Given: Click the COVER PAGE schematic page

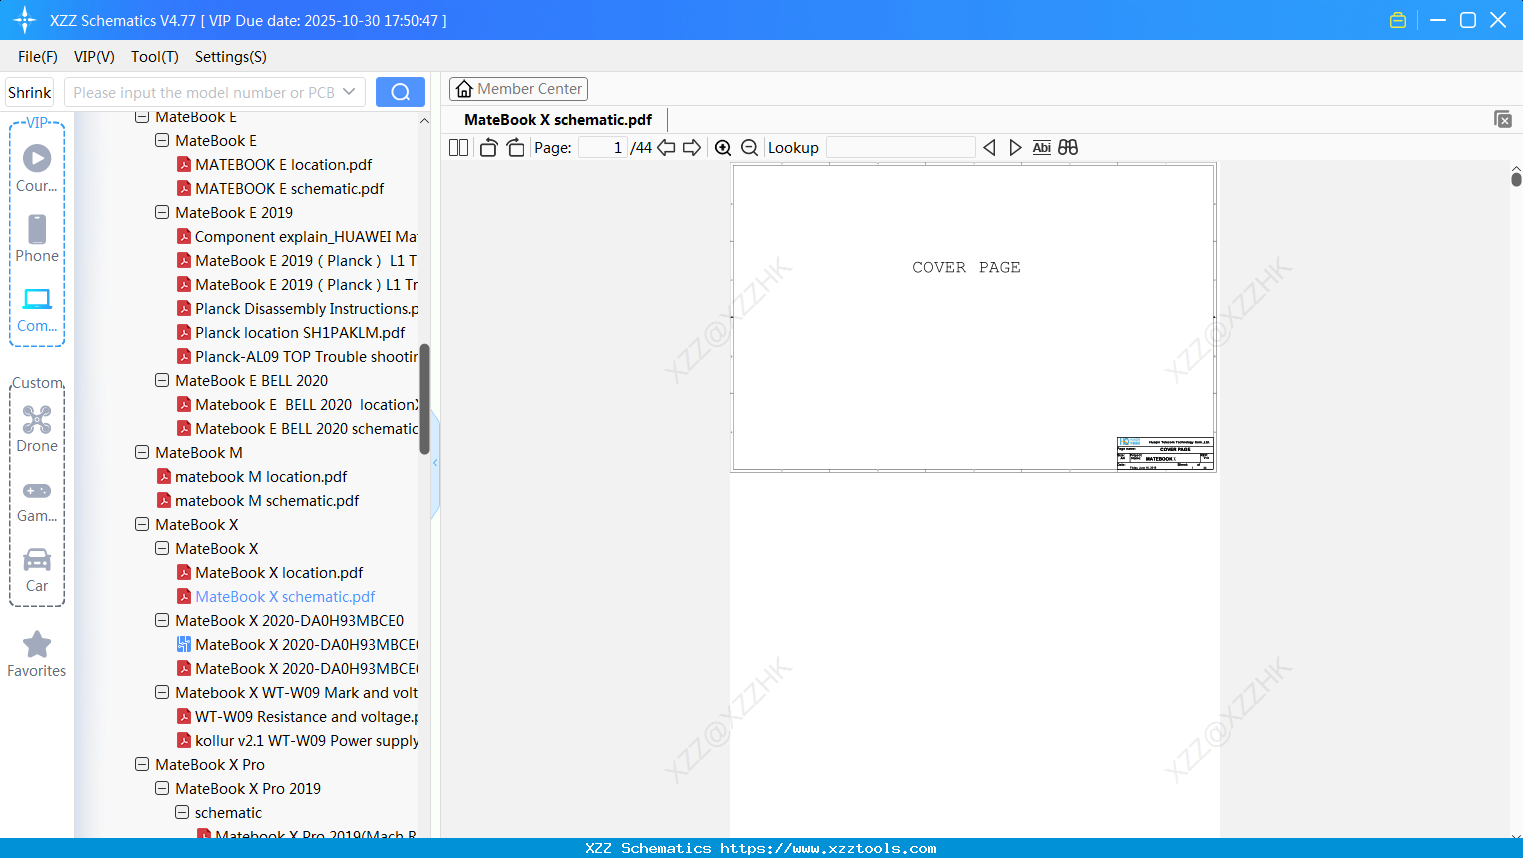Looking at the screenshot, I should point(974,317).
